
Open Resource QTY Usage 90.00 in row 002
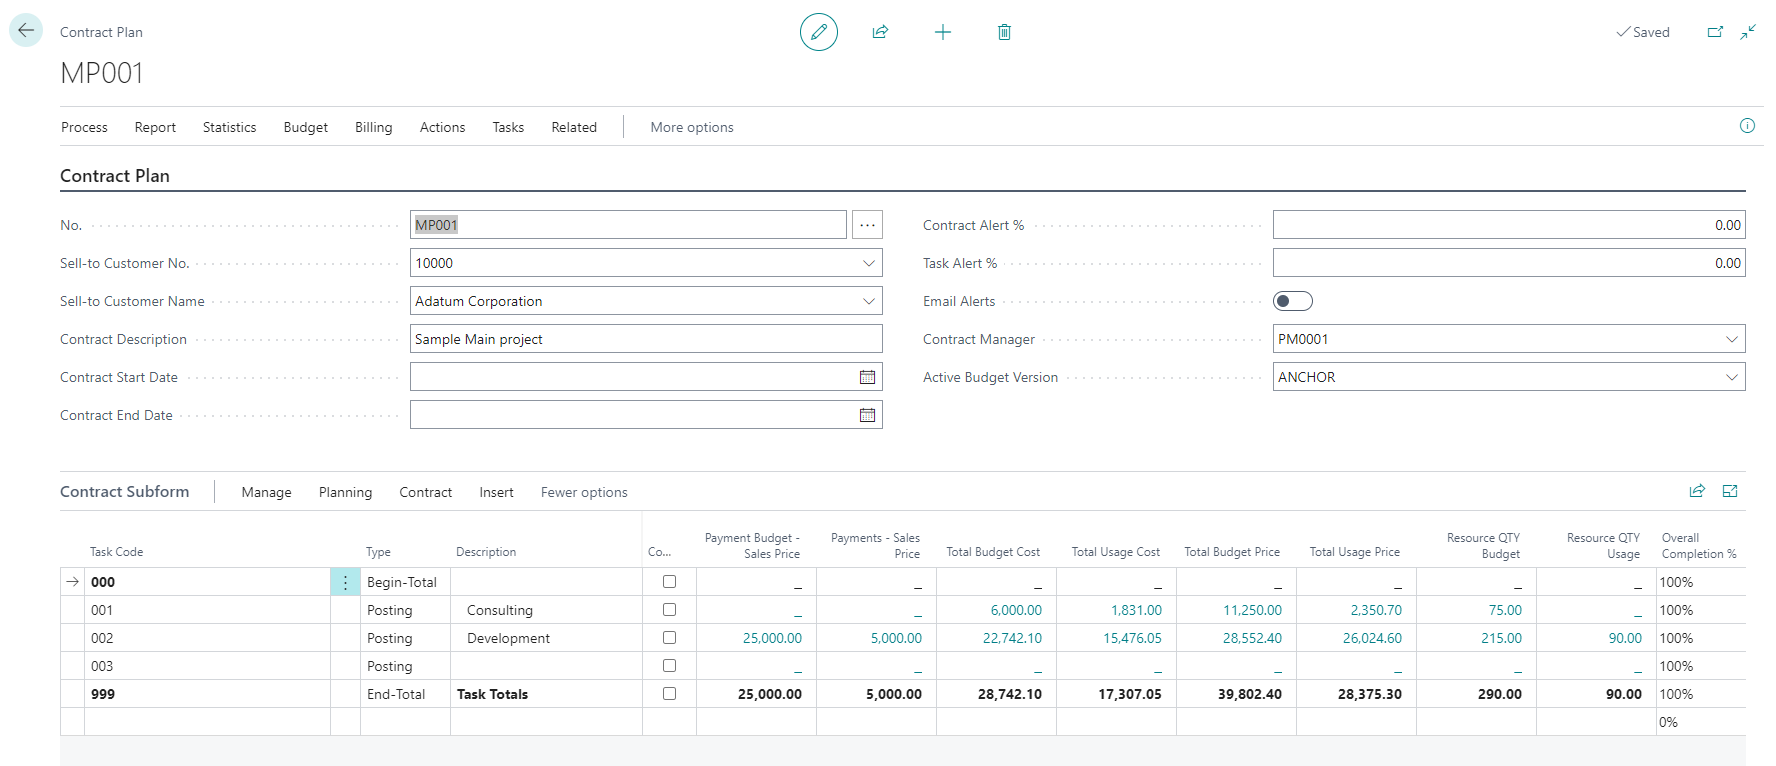(1625, 638)
